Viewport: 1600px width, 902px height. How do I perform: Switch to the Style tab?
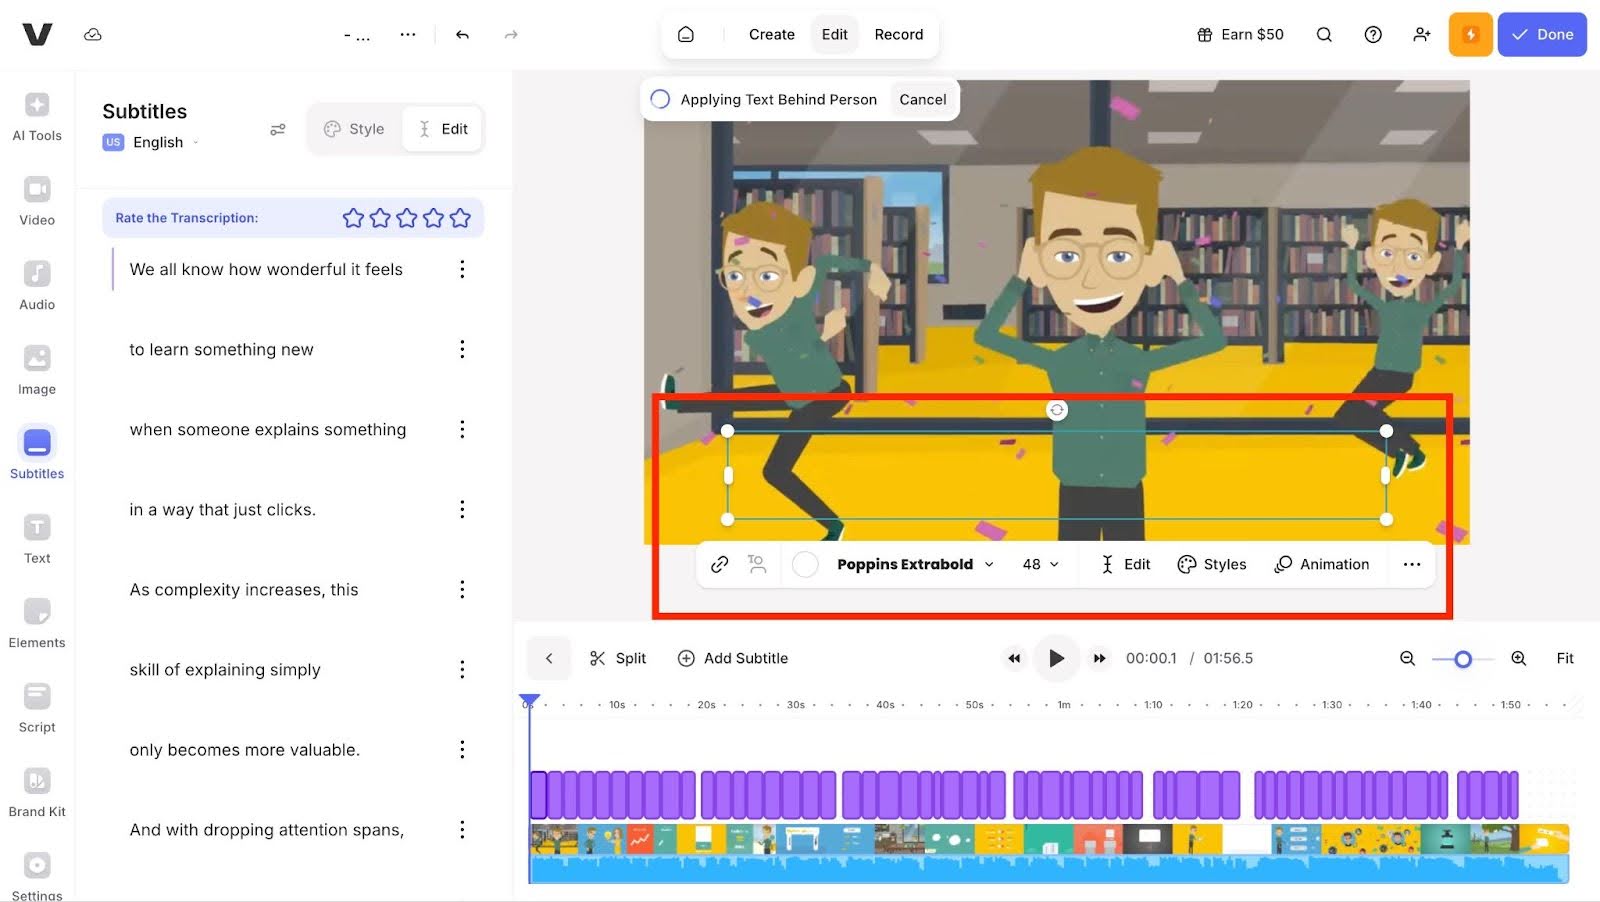pos(354,129)
